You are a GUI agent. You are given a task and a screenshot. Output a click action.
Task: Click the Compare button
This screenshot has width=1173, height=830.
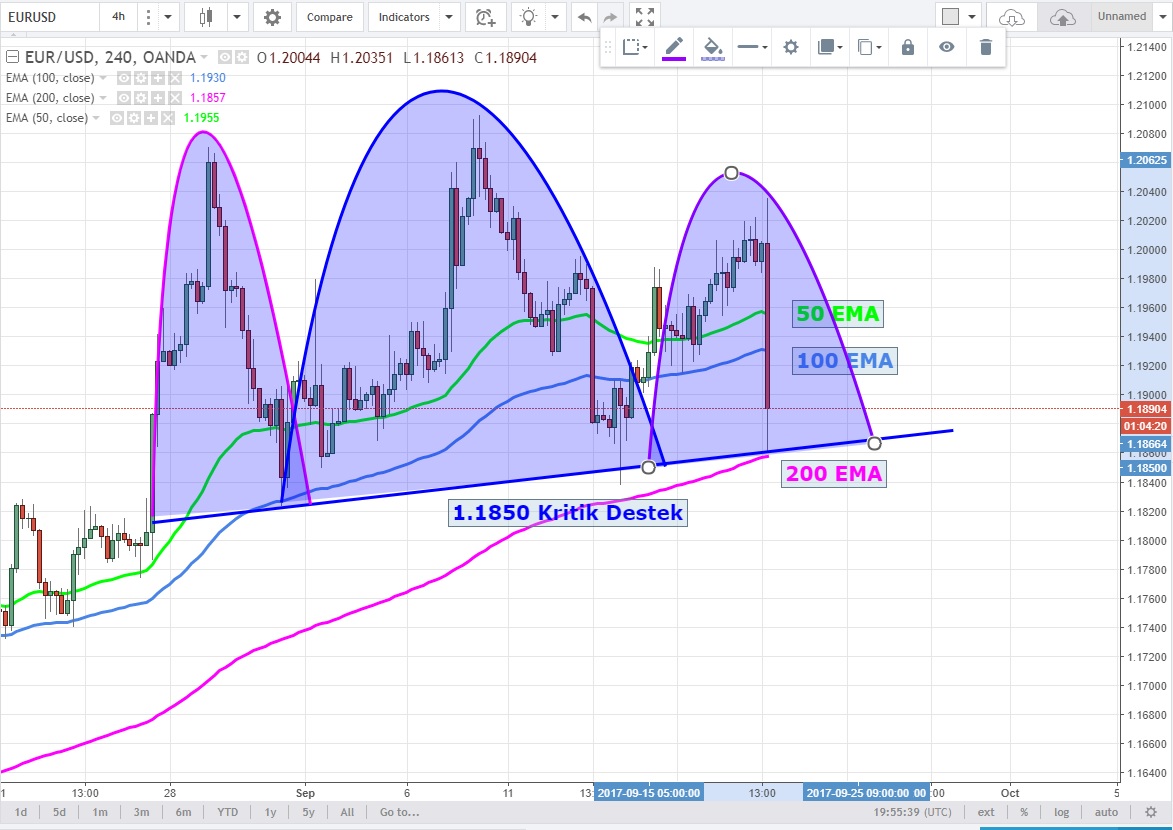coord(329,17)
